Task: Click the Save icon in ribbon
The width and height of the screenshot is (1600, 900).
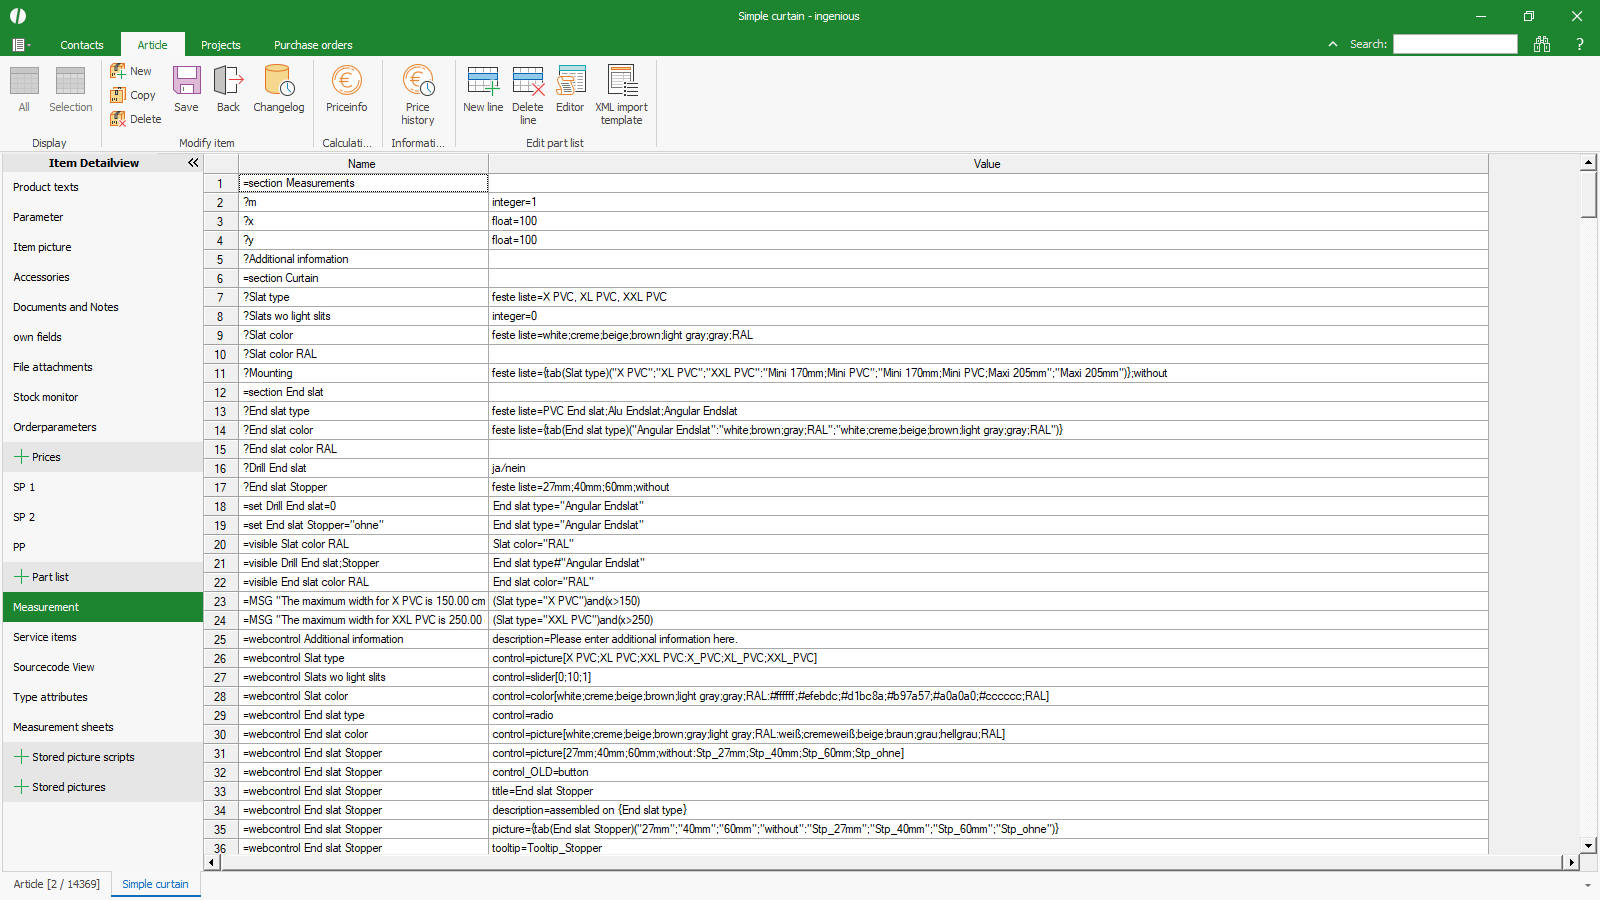Action: (x=186, y=89)
